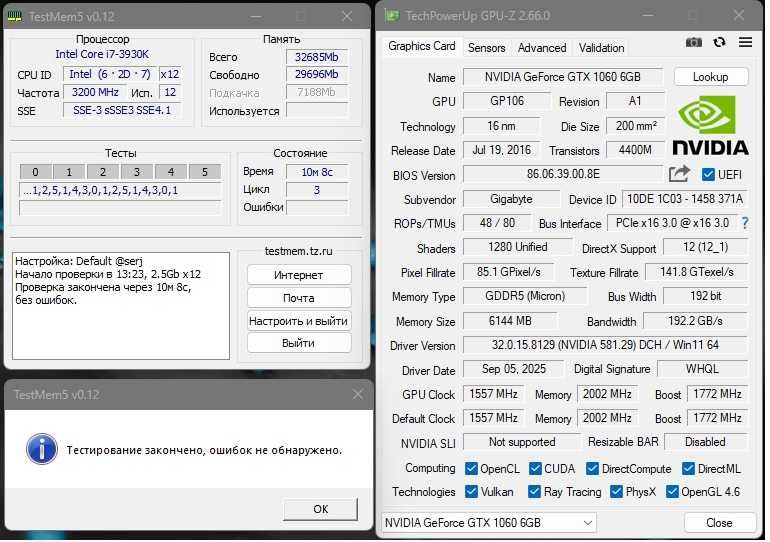Viewport: 770px width, 542px height.
Task: Click Release Date value Jul 19, 2016
Action: [501, 150]
